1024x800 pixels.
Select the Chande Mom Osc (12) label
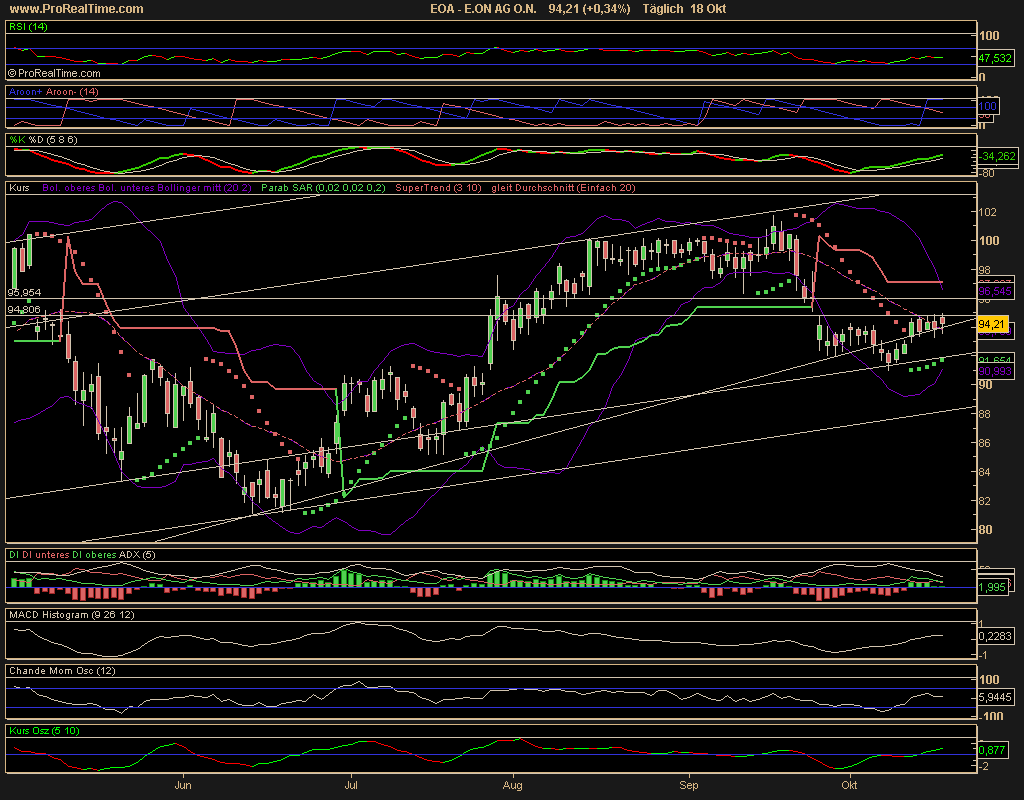[62, 671]
